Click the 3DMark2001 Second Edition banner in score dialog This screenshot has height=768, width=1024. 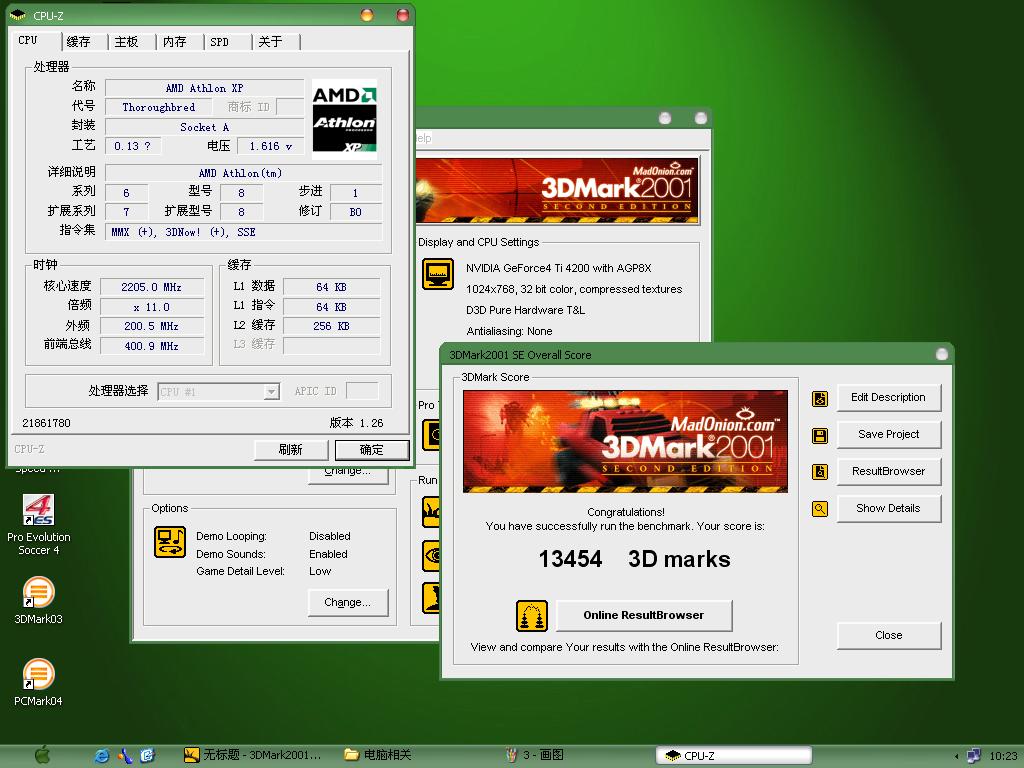pyautogui.click(x=625, y=441)
